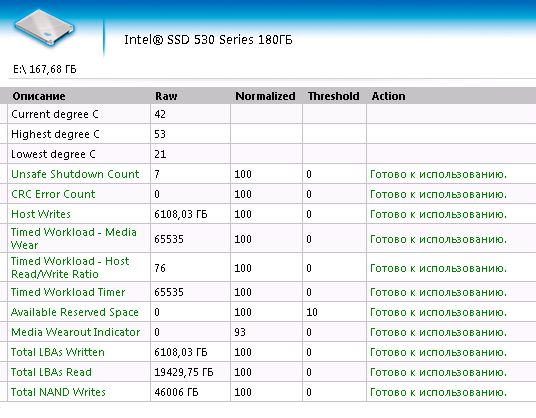The width and height of the screenshot is (536, 418).
Task: Open the Media Wearout Indicator attribute
Action: click(76, 332)
